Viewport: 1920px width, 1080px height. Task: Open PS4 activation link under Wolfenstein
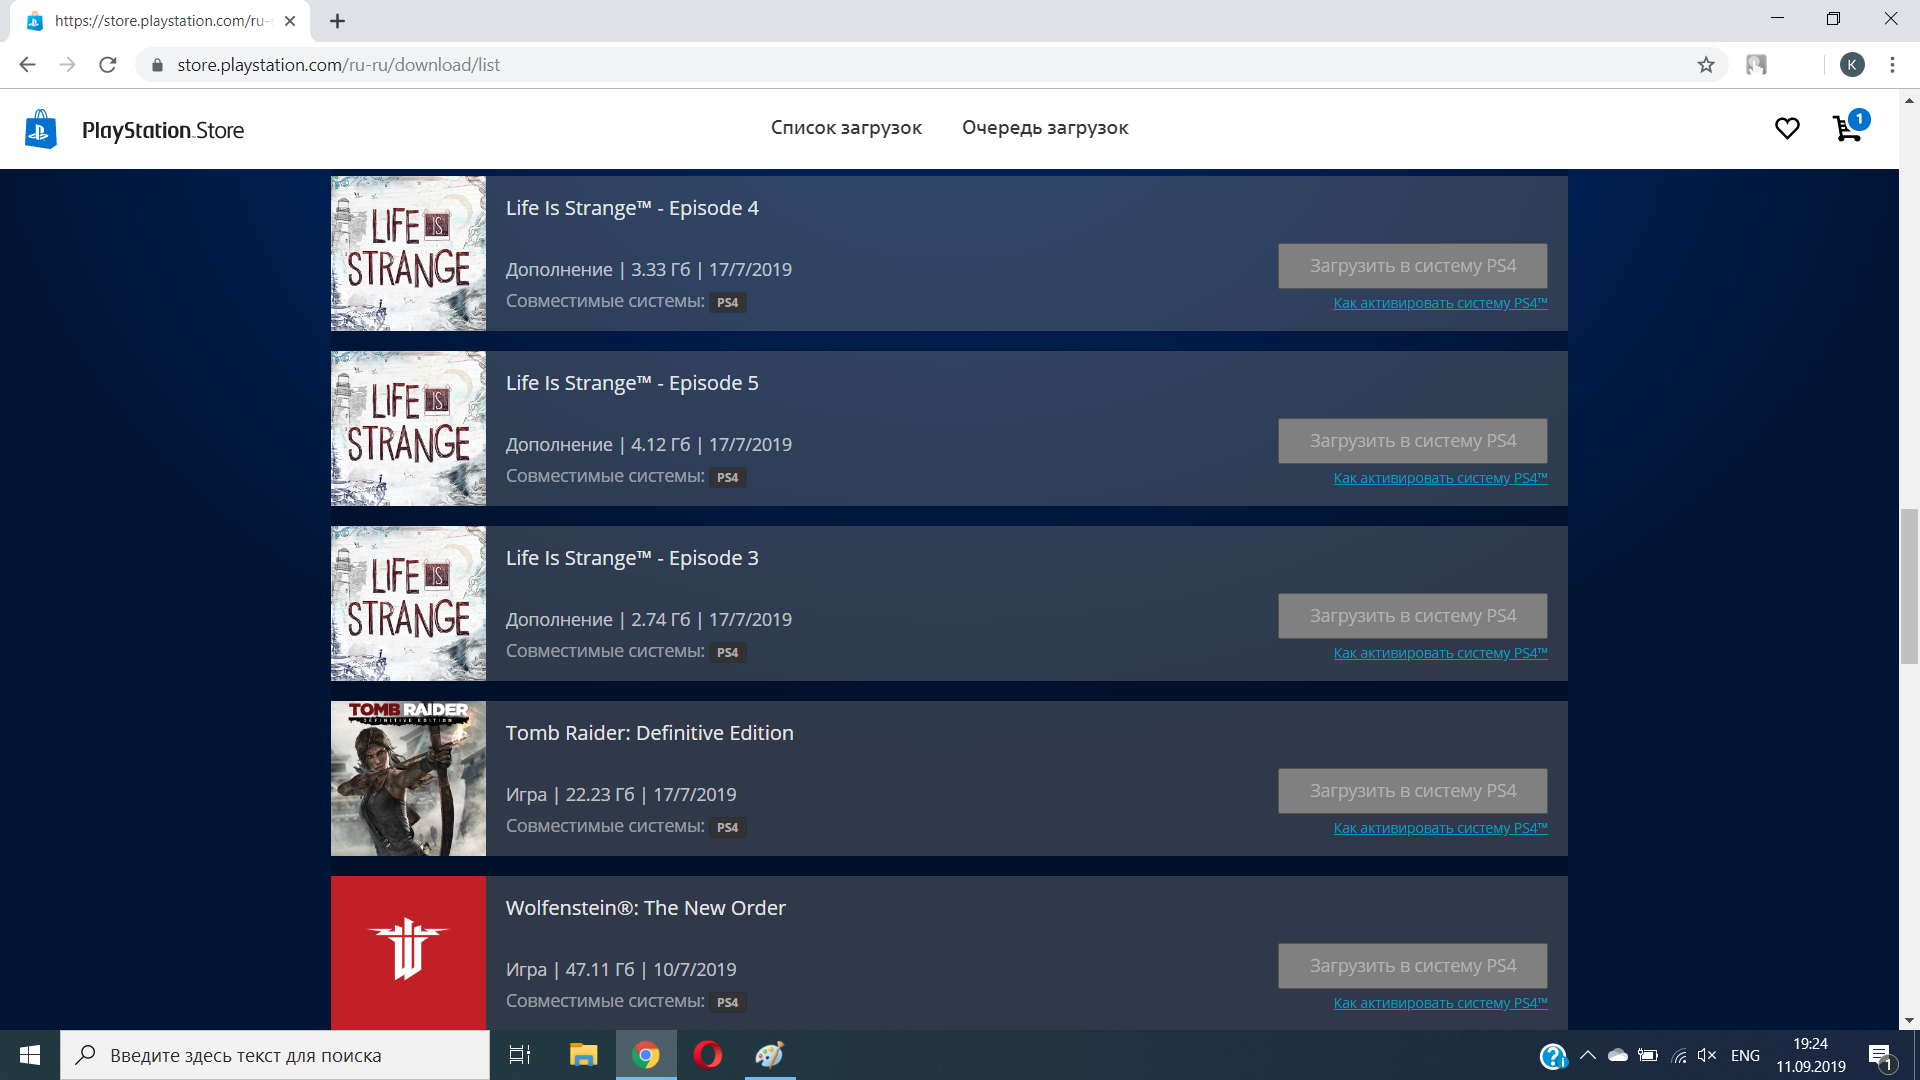(x=1440, y=1003)
